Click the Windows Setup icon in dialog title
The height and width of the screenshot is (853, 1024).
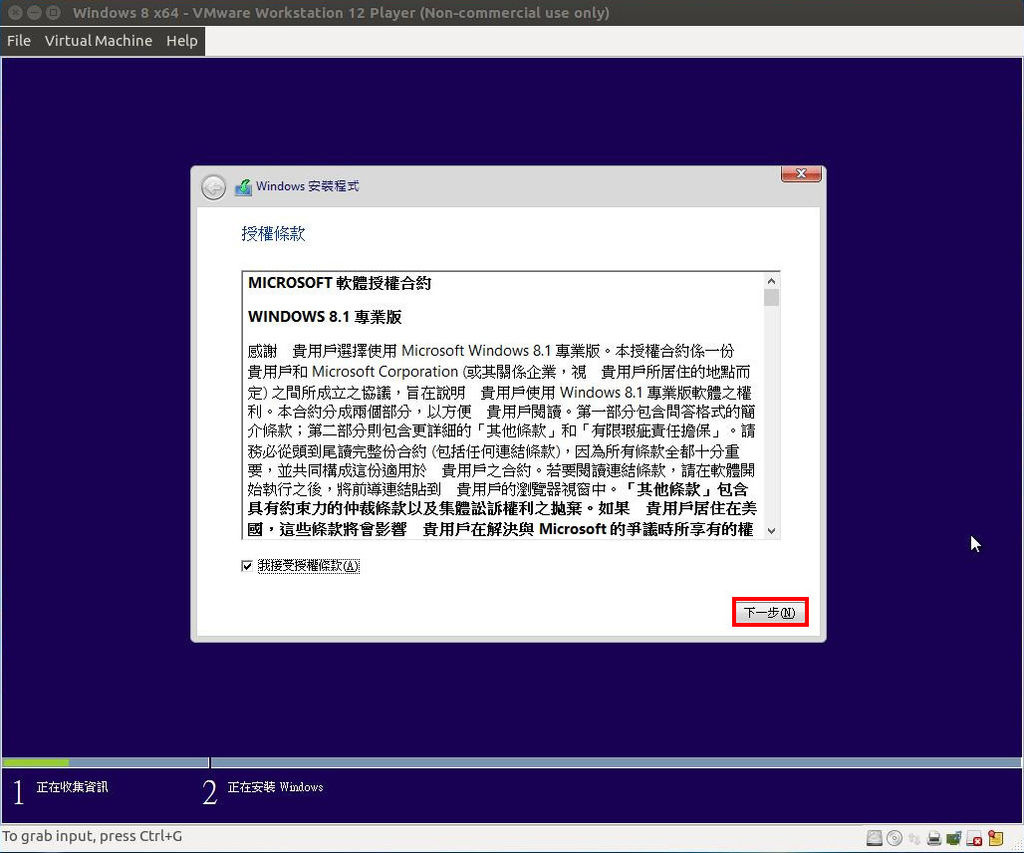(243, 187)
